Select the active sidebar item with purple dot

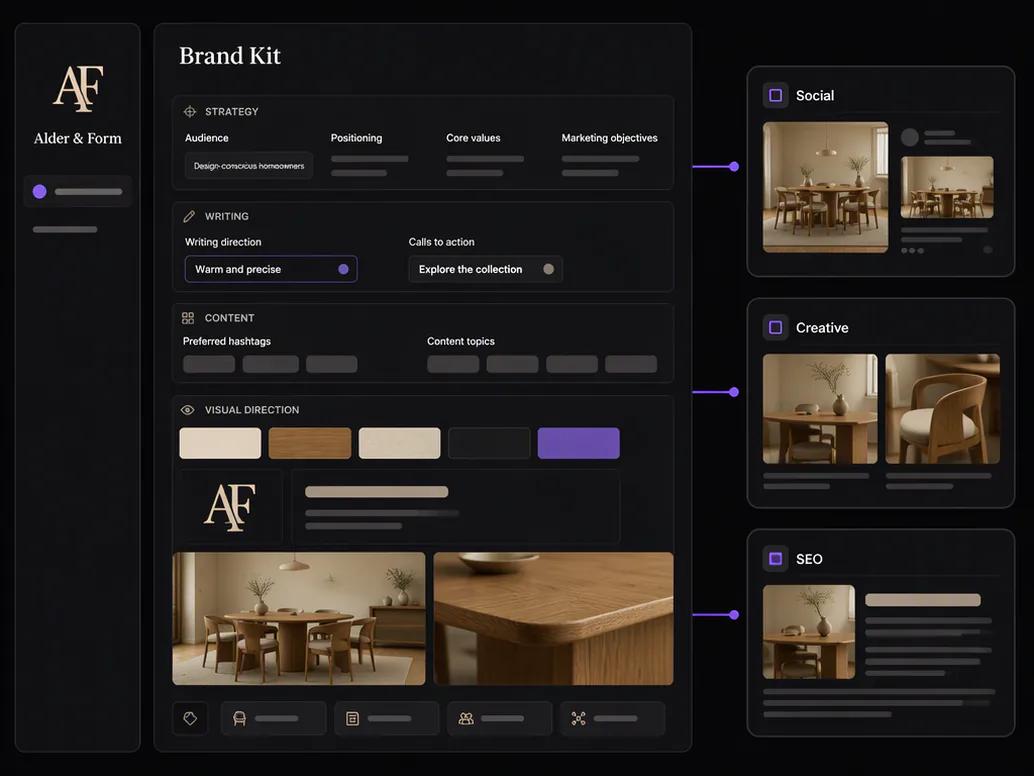tap(78, 192)
